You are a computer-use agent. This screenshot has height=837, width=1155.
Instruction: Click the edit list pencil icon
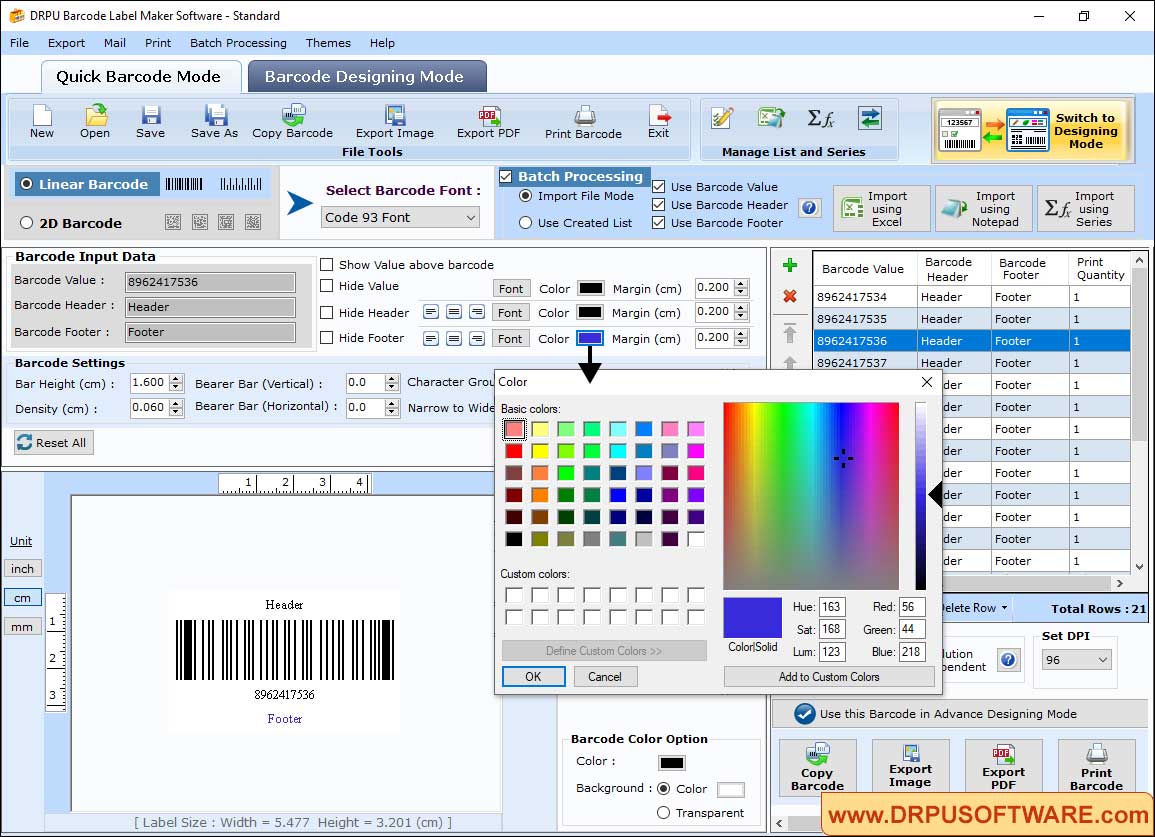[x=722, y=118]
